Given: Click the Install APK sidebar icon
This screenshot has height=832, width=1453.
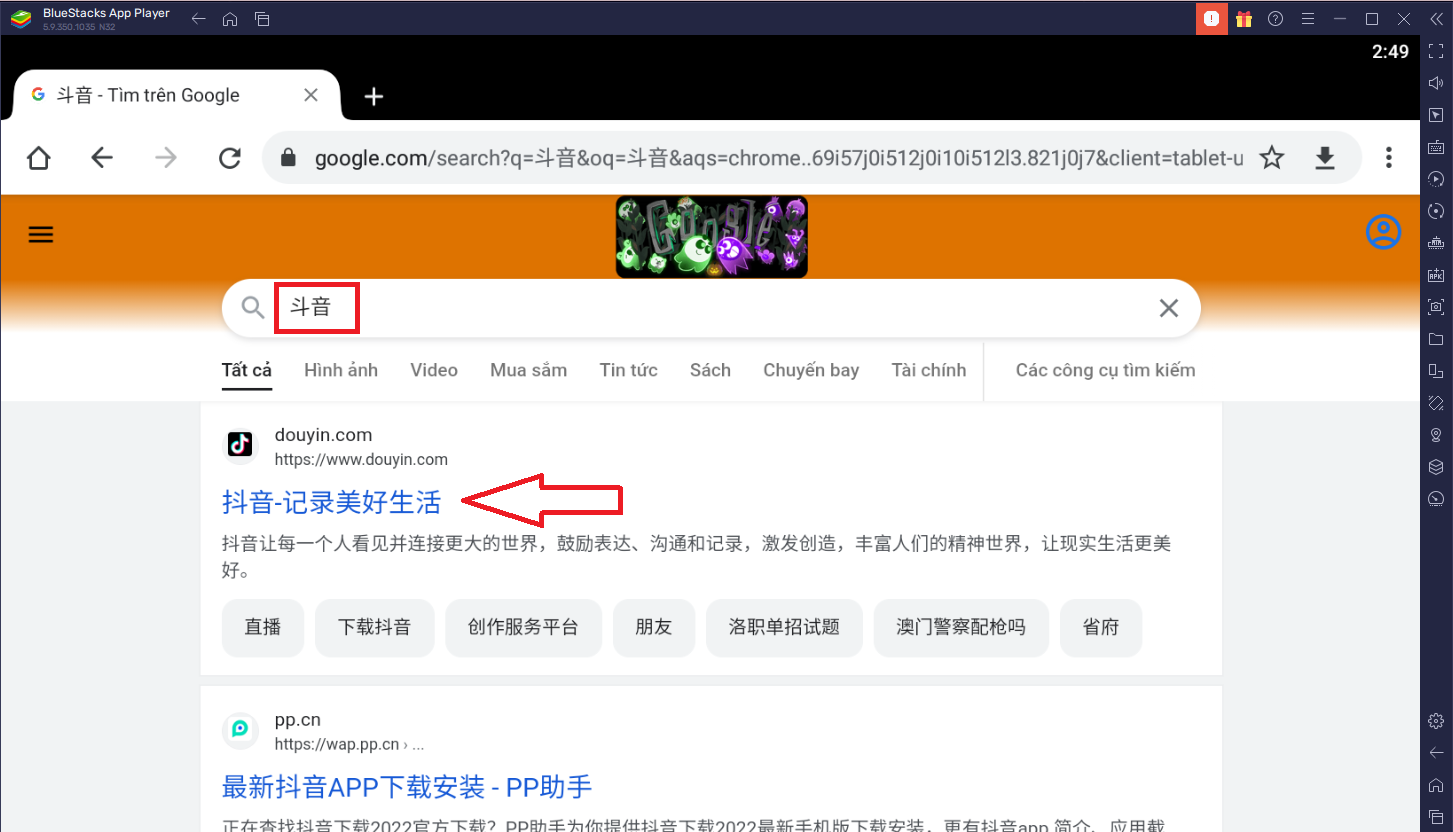Looking at the screenshot, I should click(x=1436, y=275).
